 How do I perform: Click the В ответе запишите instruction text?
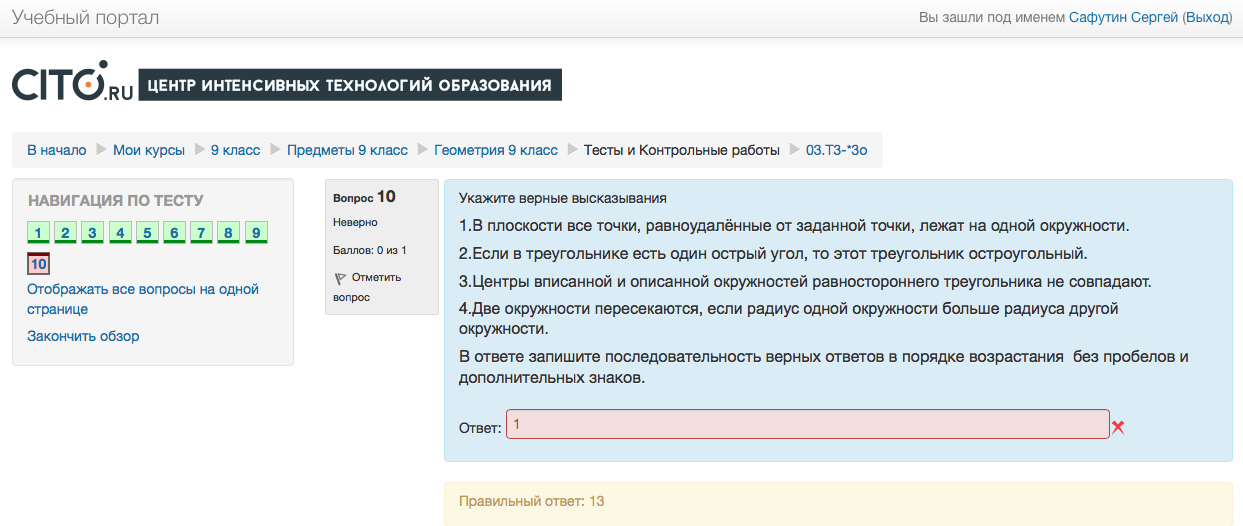click(x=823, y=368)
